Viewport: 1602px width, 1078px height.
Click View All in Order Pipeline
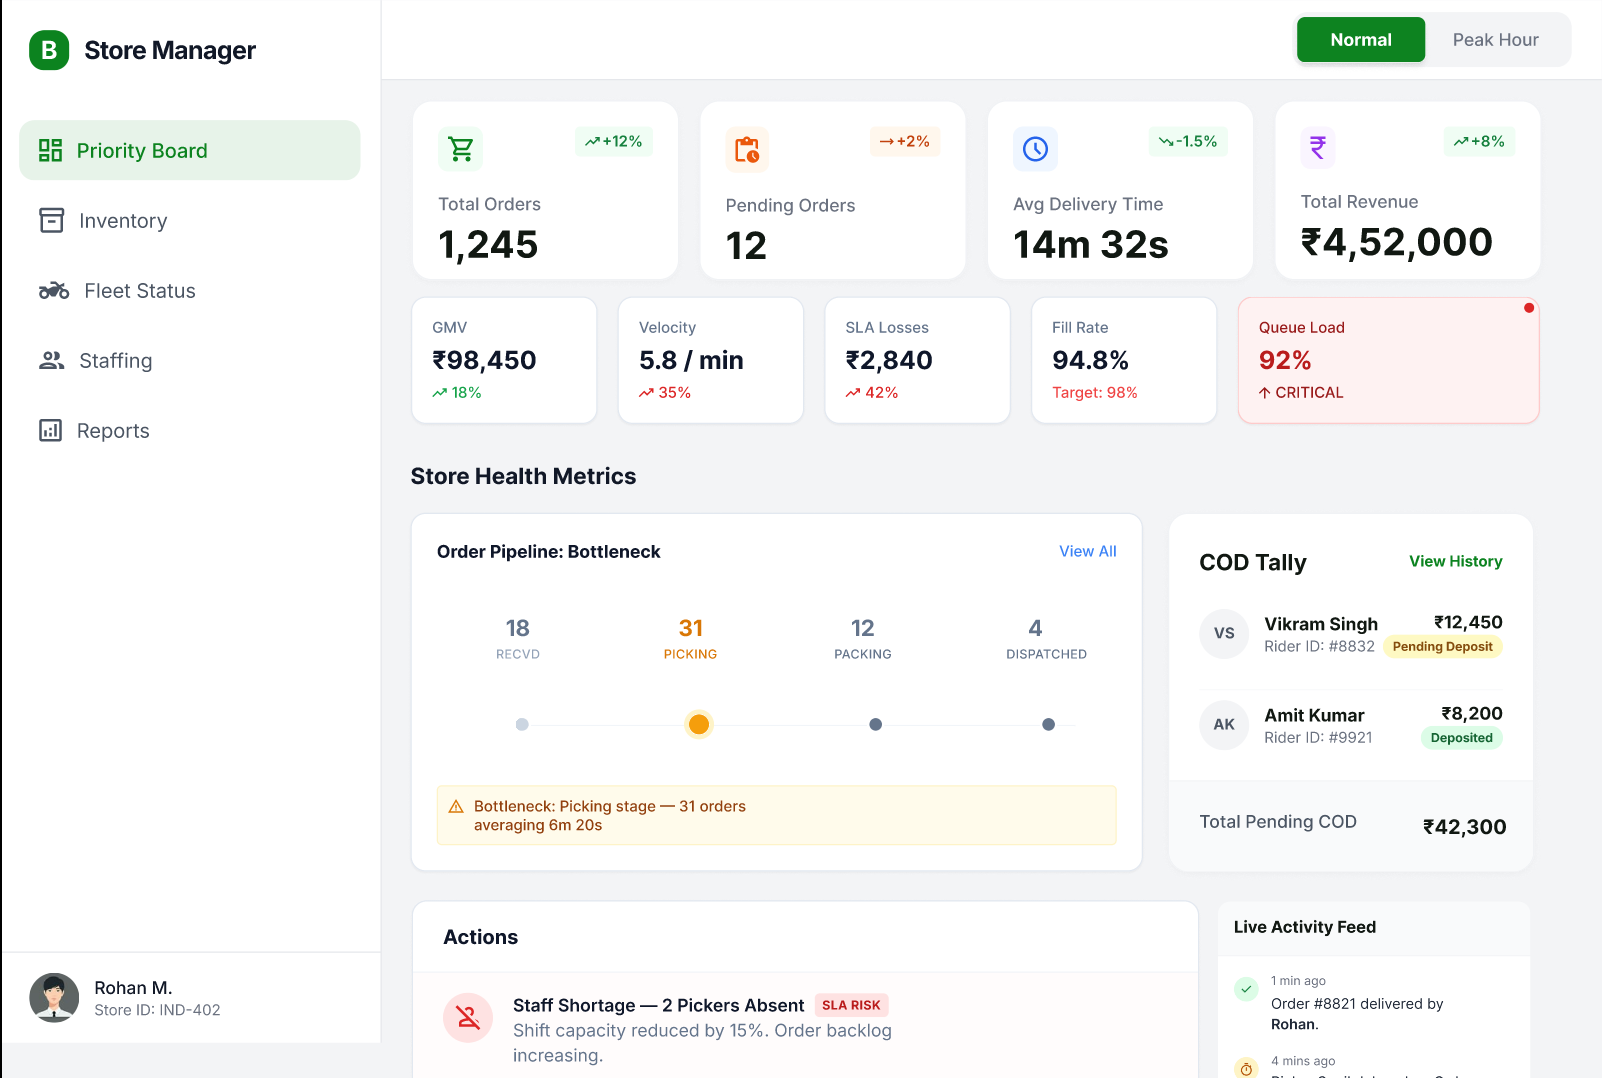(1088, 551)
